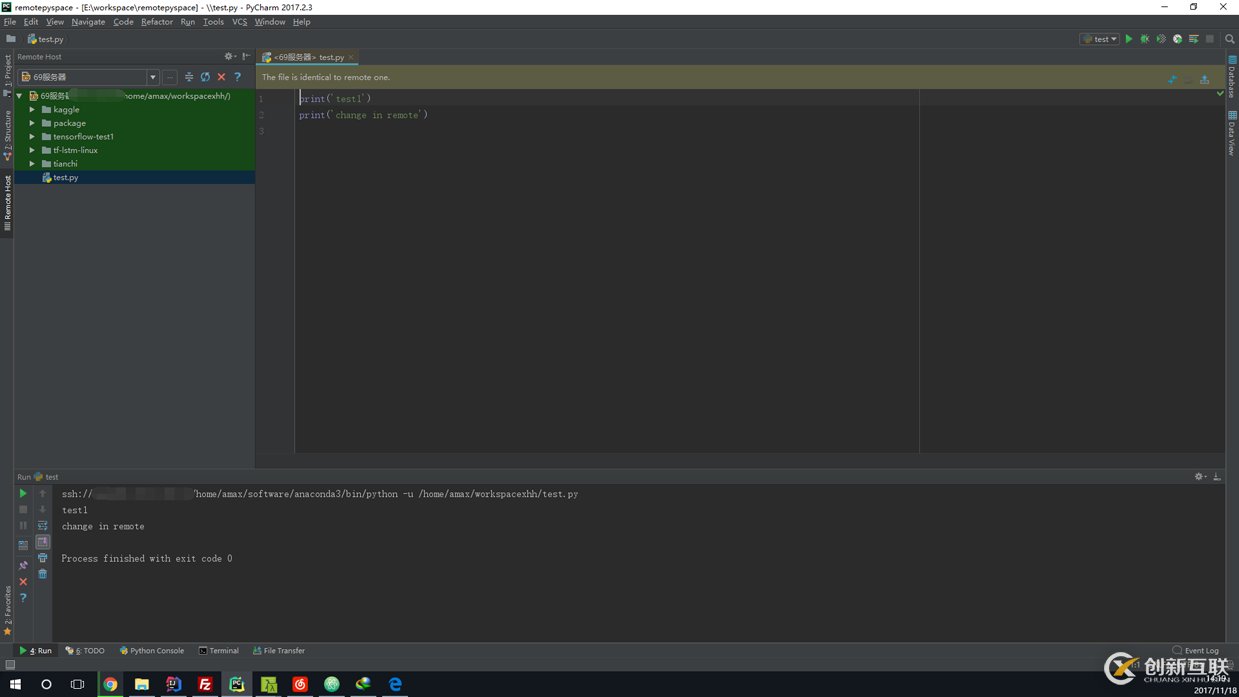Toggle scroll to end in Run console
The height and width of the screenshot is (697, 1239).
[x=43, y=542]
